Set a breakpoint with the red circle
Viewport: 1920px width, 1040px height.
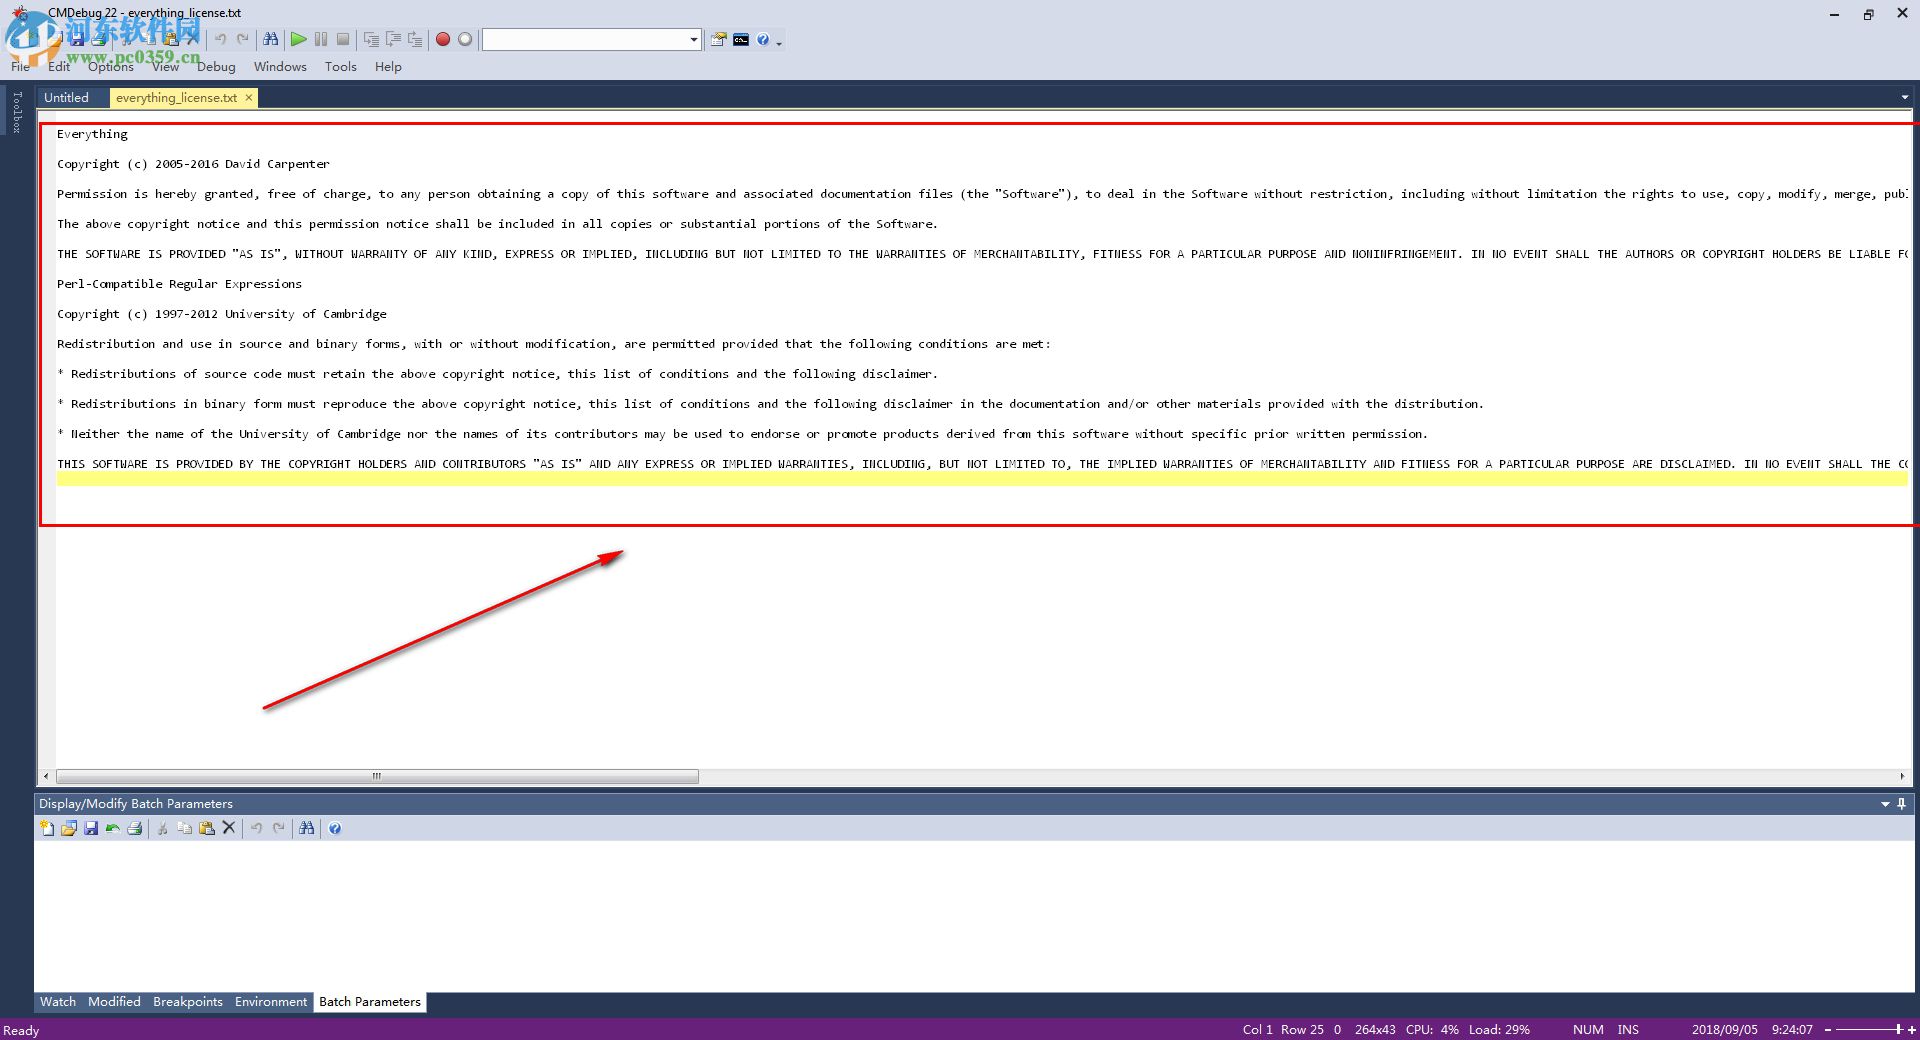pos(443,40)
